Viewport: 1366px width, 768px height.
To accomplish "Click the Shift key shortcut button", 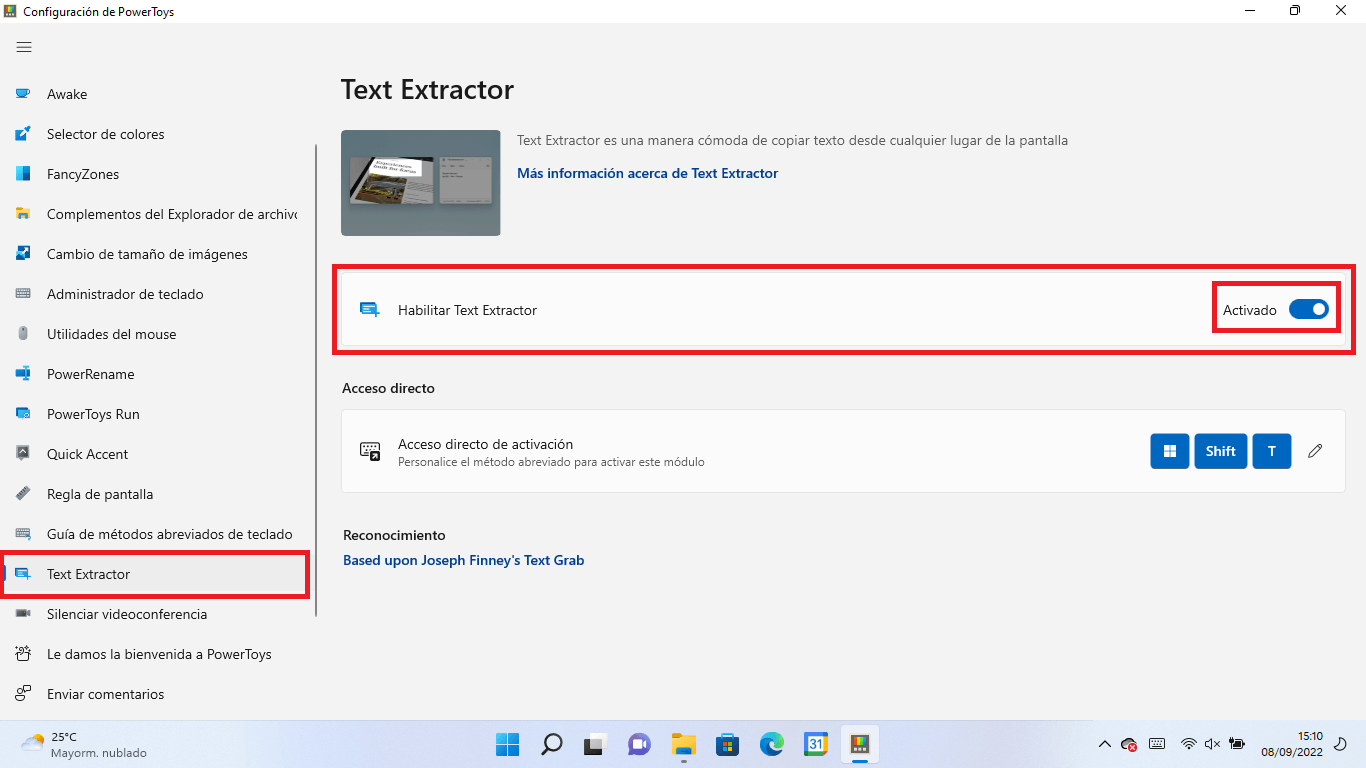I will coord(1220,451).
